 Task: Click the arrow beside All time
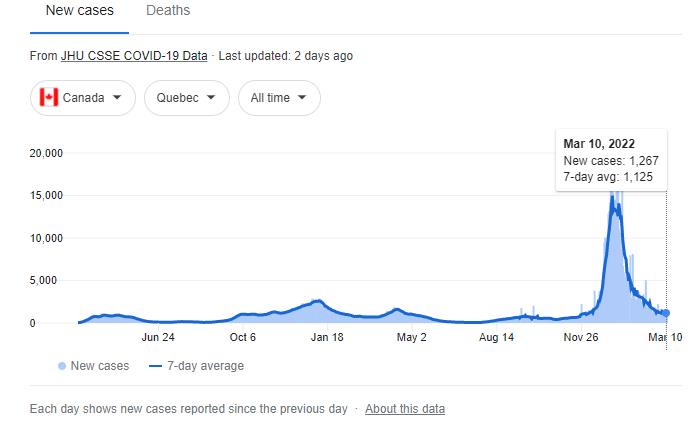click(x=302, y=97)
